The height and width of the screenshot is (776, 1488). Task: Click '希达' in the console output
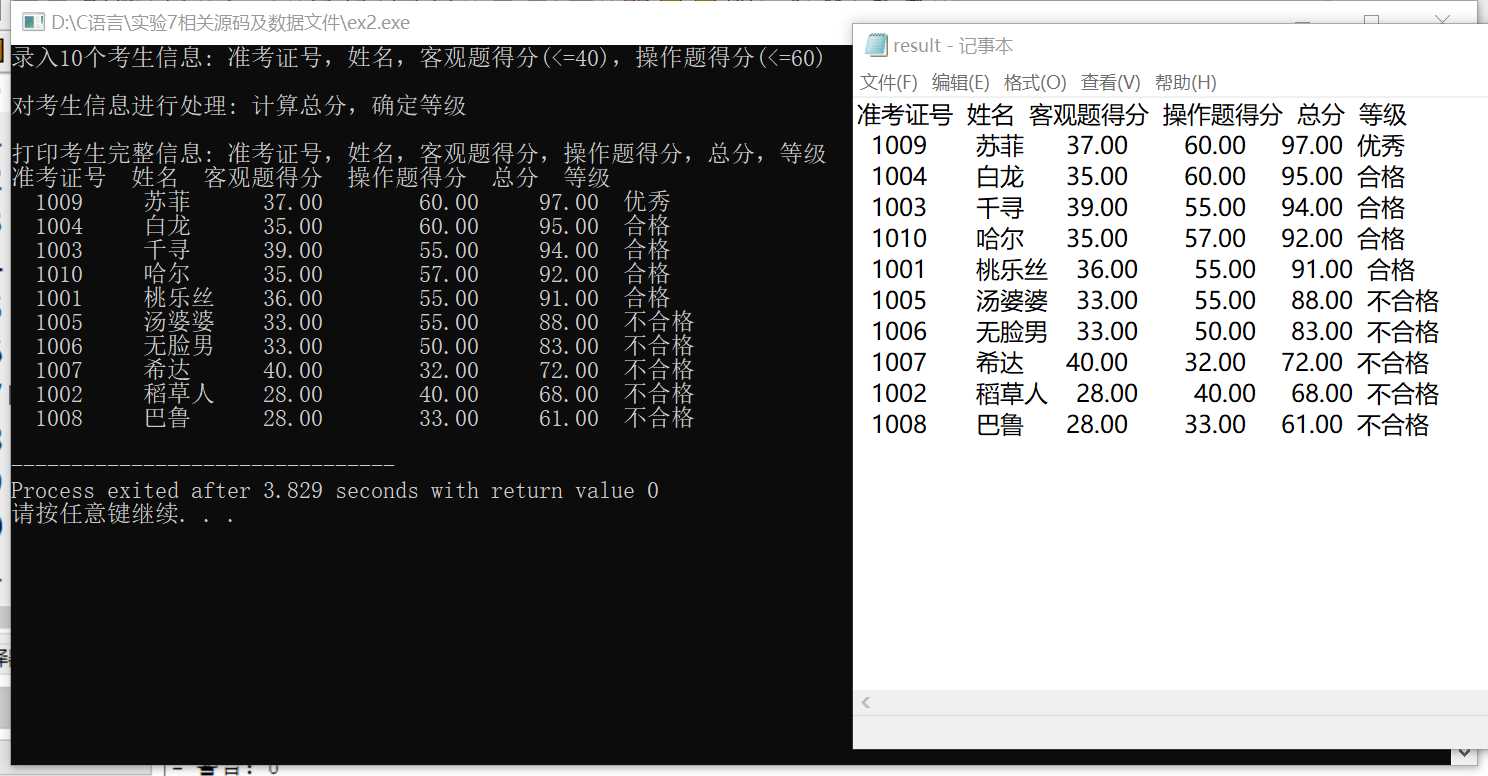(x=167, y=370)
